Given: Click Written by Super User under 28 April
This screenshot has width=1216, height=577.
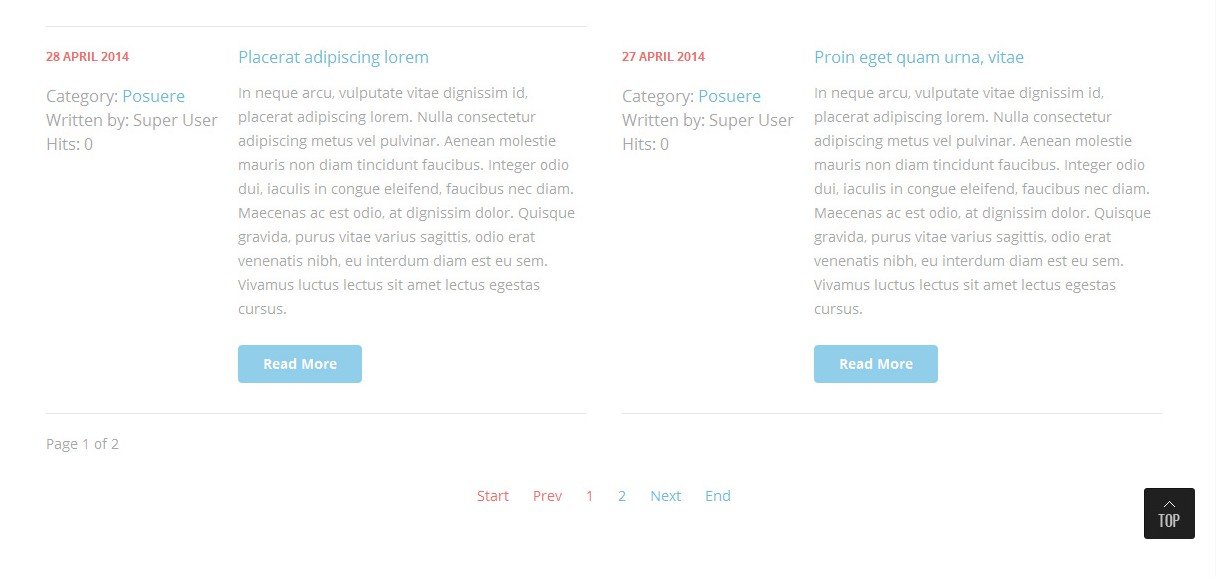Looking at the screenshot, I should pyautogui.click(x=131, y=120).
